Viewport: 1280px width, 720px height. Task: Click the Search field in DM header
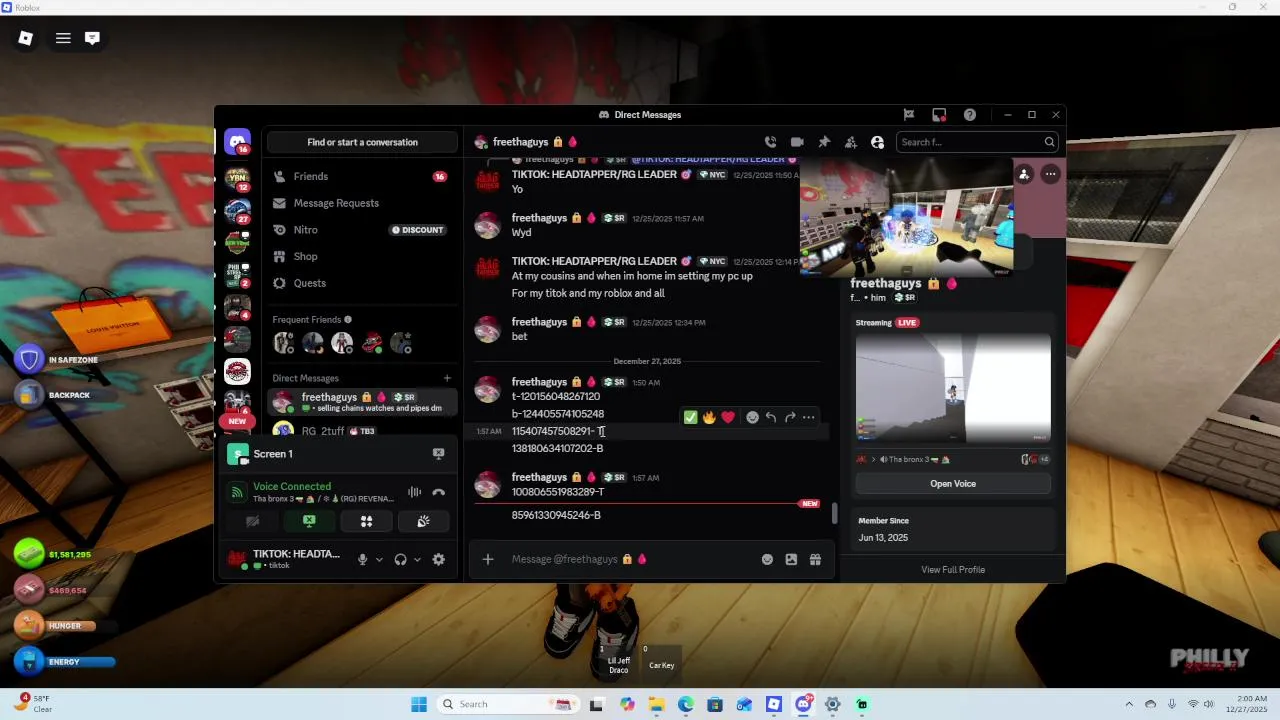pos(976,142)
